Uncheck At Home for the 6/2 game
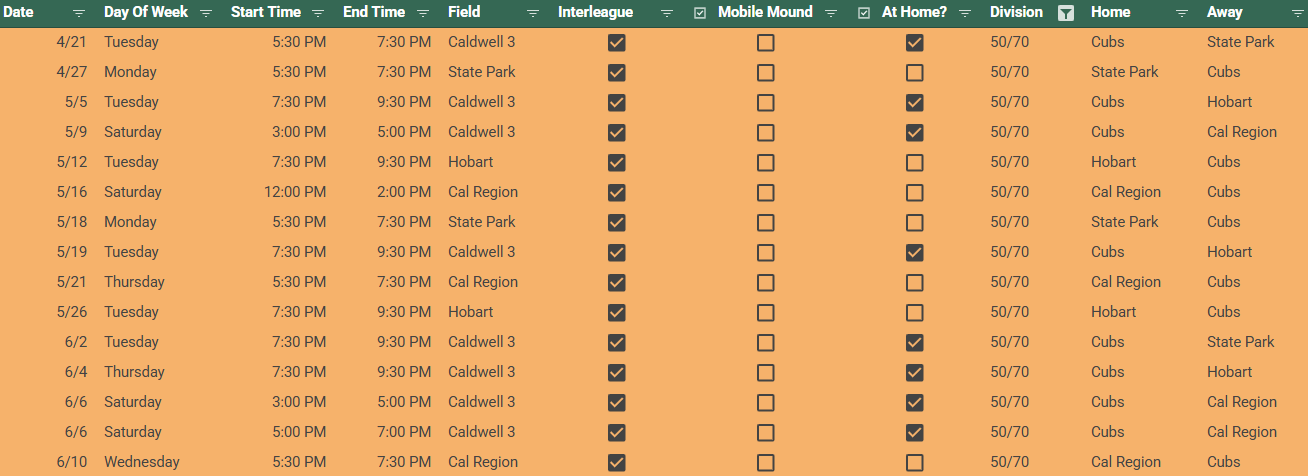This screenshot has width=1308, height=476. [x=914, y=343]
